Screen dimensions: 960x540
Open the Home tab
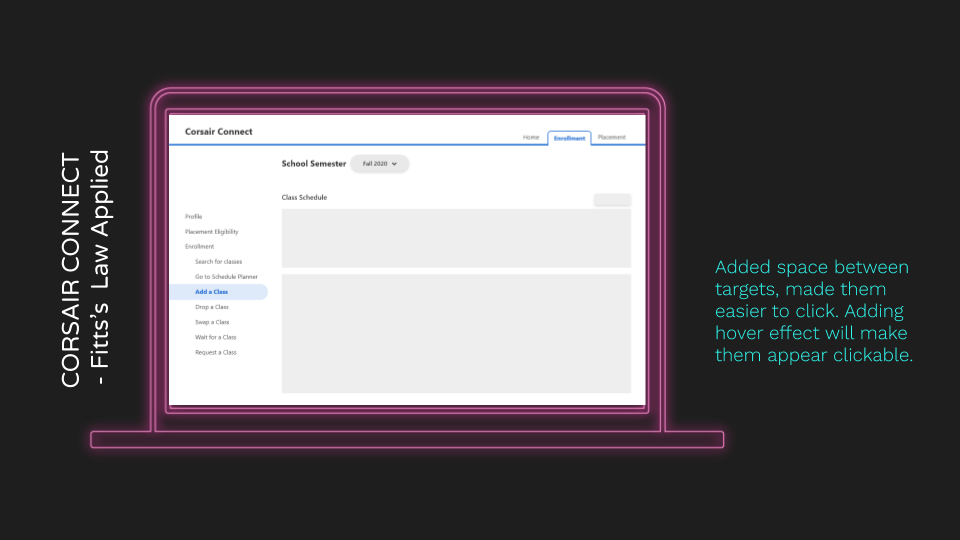[x=531, y=137]
